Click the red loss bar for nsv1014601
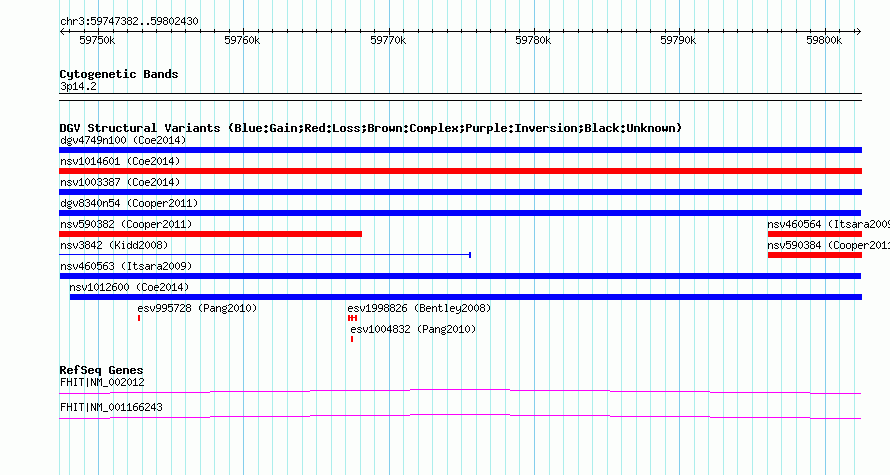This screenshot has width=890, height=475. pos(460,171)
